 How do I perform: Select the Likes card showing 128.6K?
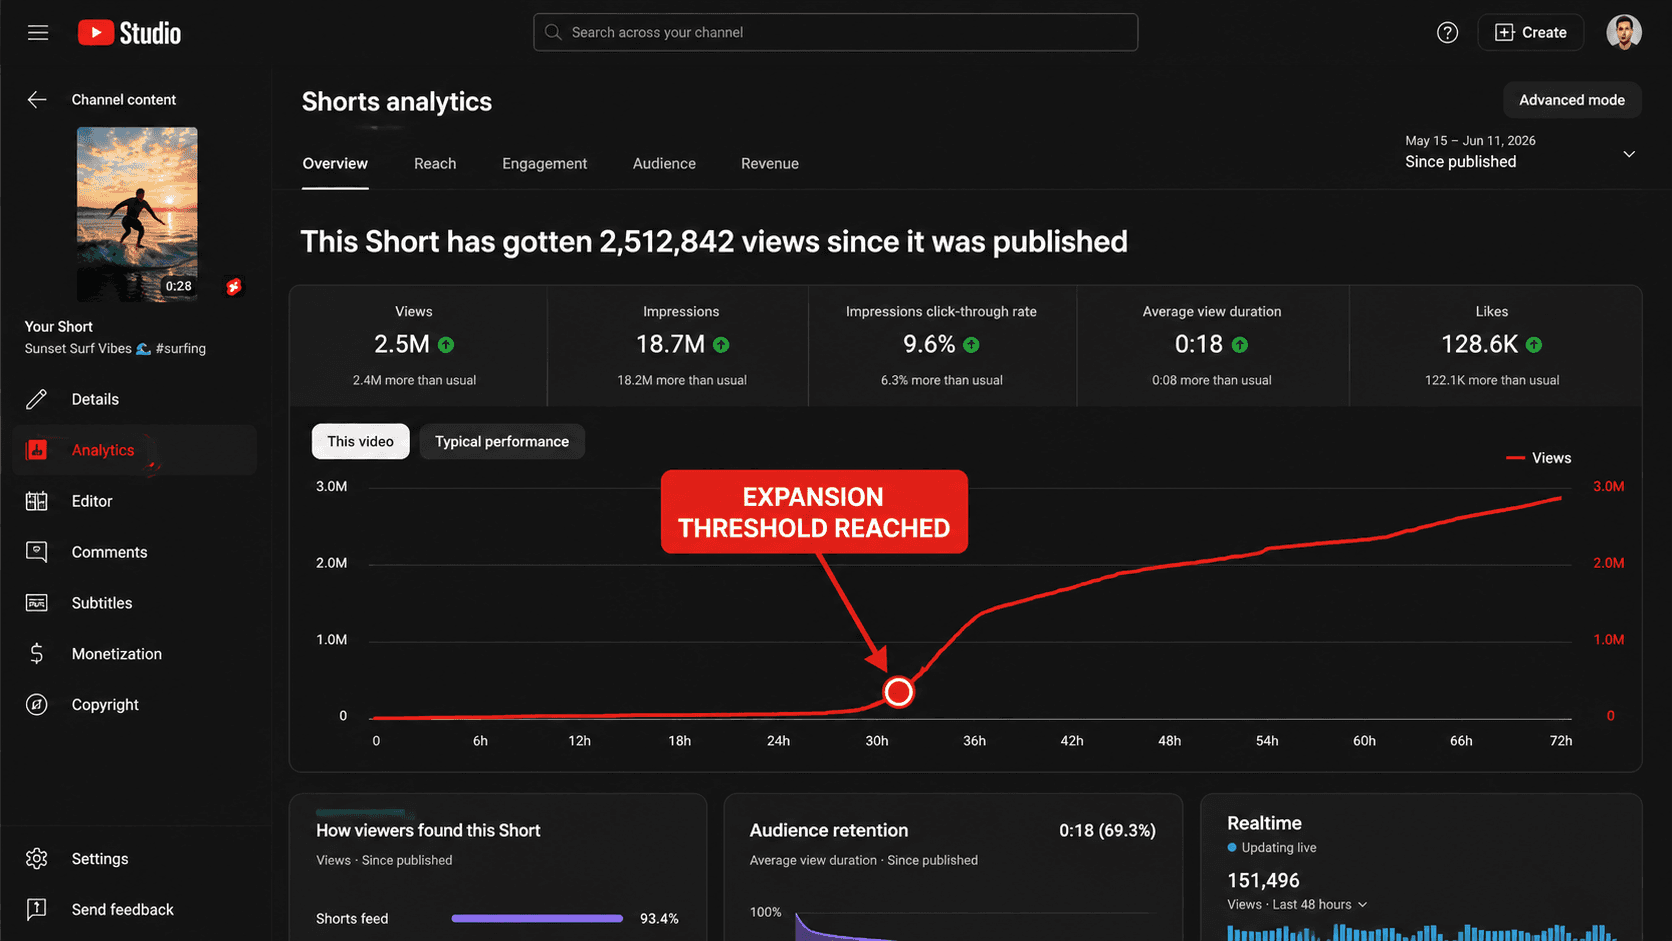[x=1495, y=346]
